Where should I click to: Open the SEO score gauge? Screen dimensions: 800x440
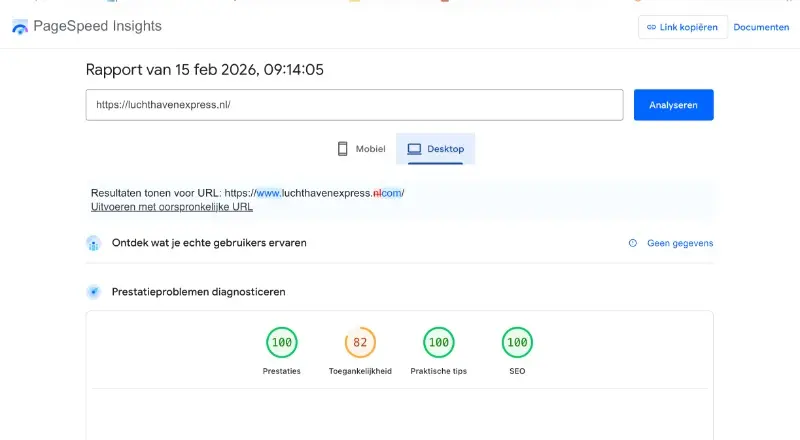tap(517, 342)
